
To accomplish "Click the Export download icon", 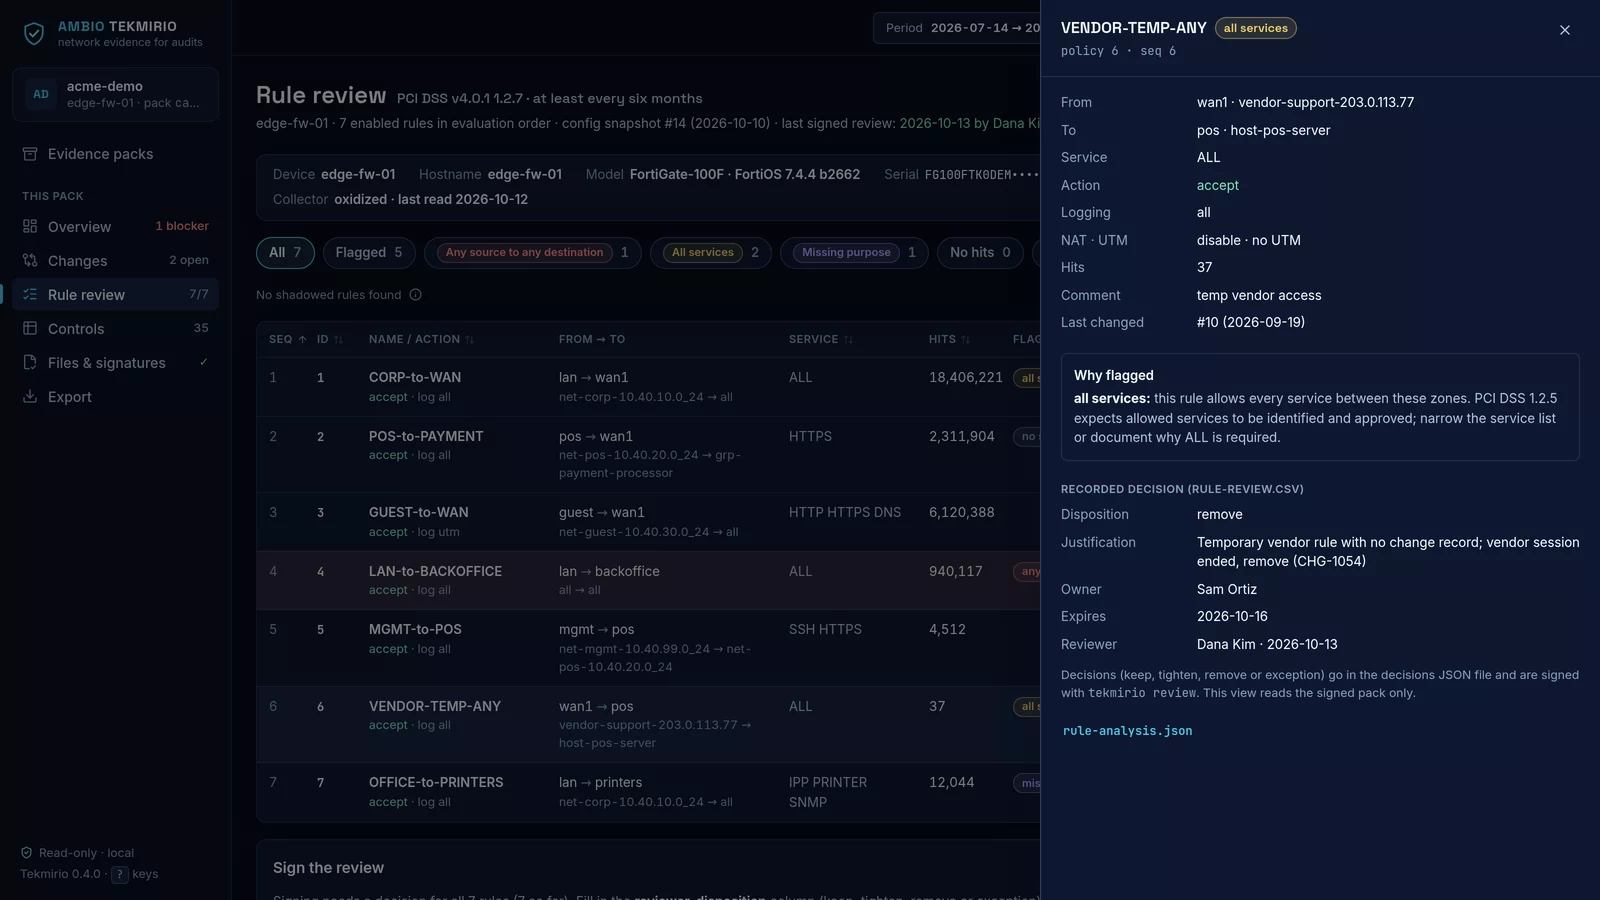I will [x=30, y=397].
